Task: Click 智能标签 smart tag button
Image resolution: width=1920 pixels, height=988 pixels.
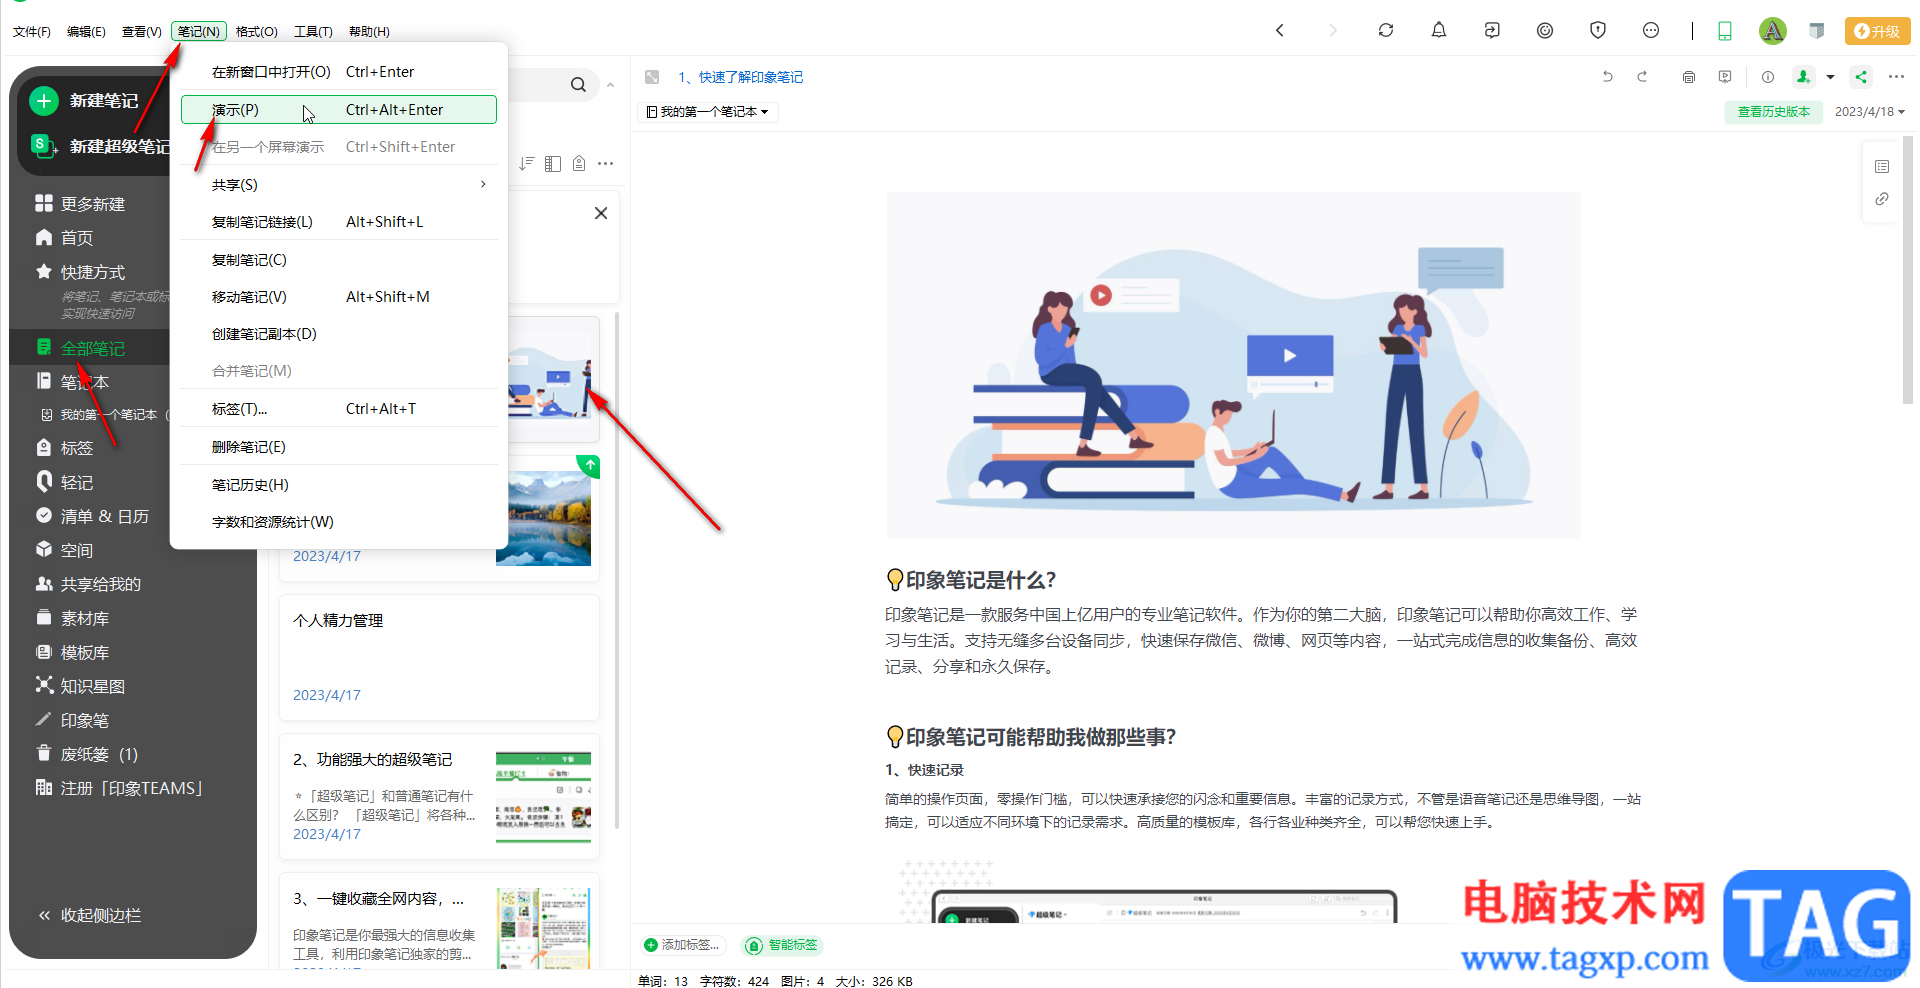Action: tap(783, 945)
